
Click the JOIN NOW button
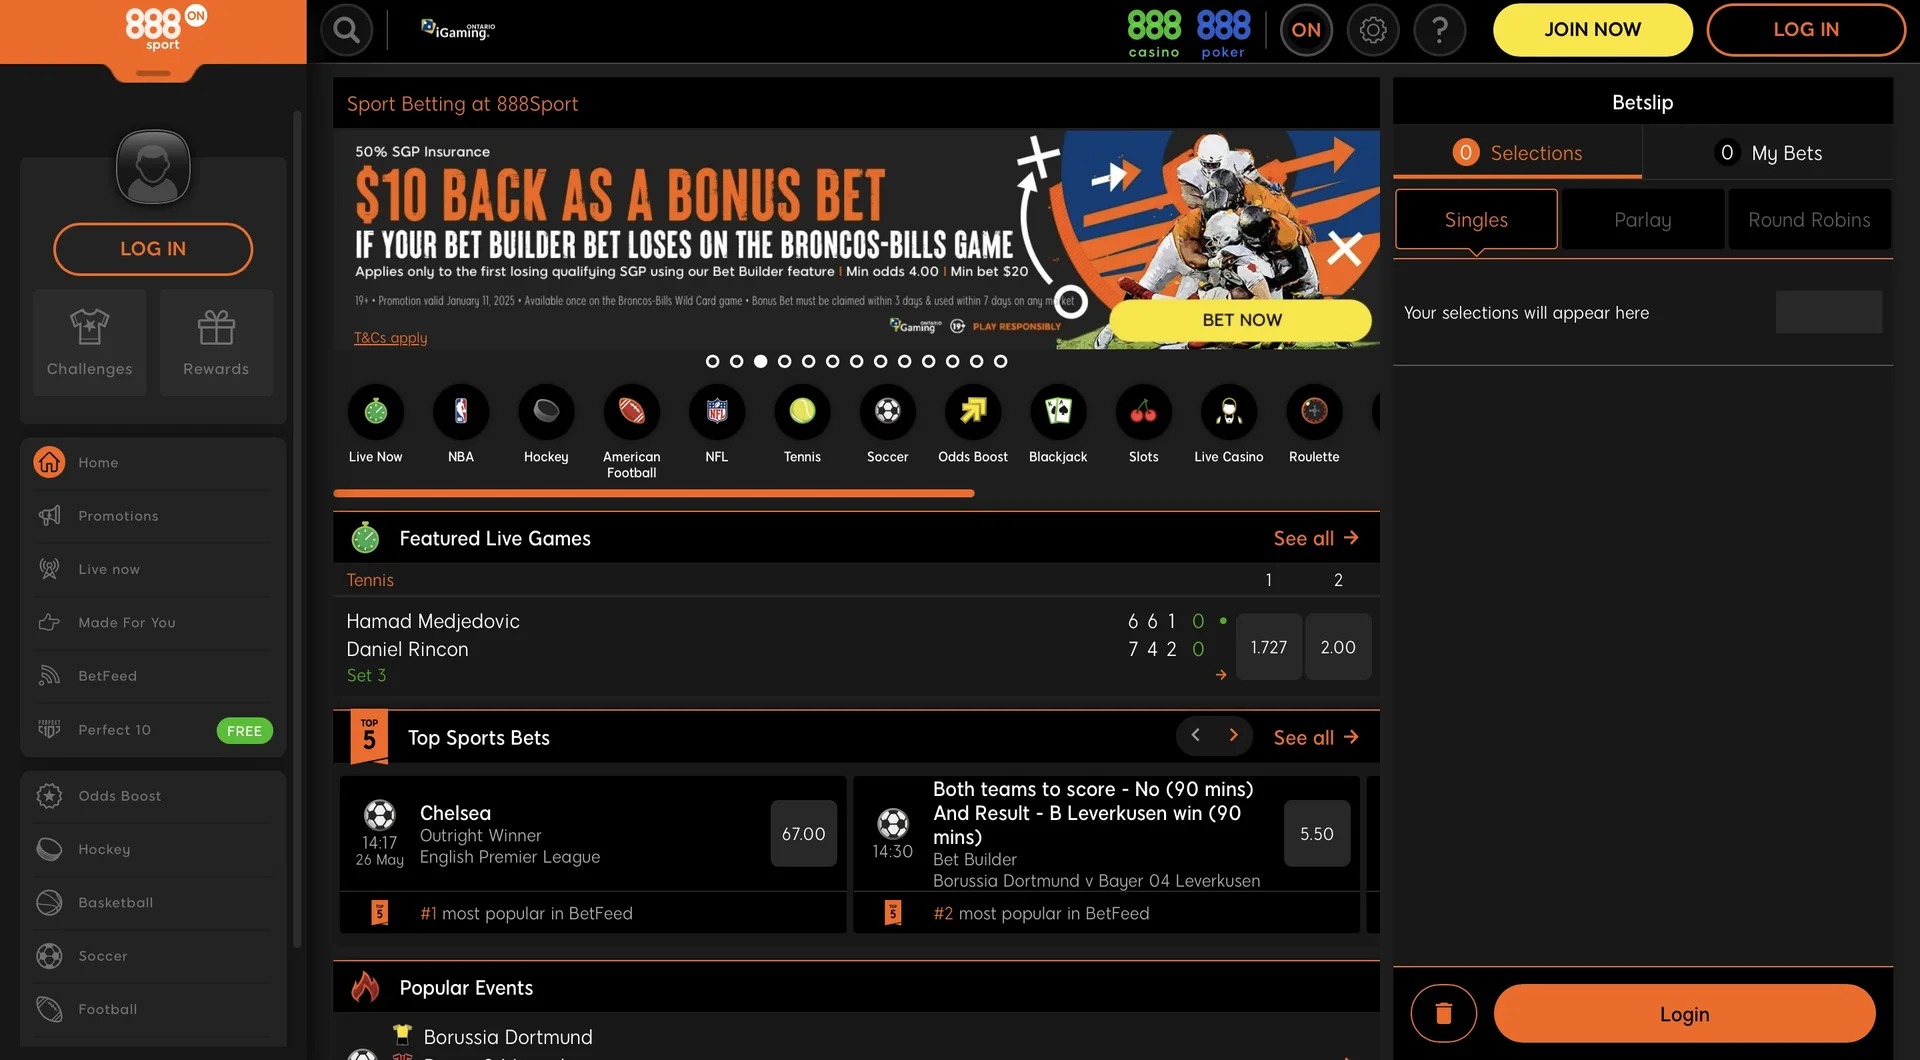coord(1592,30)
